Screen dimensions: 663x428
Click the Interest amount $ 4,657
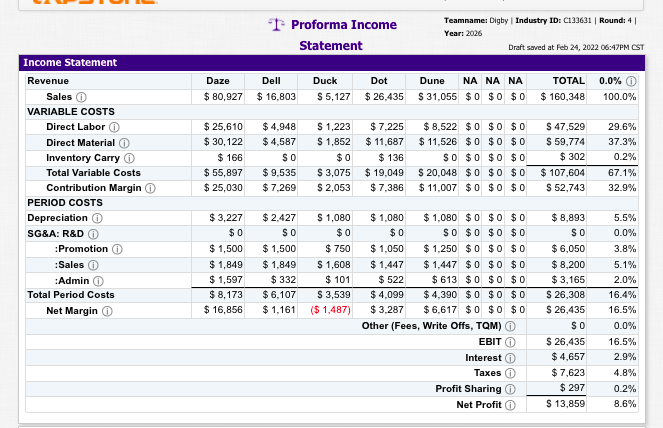pos(568,357)
